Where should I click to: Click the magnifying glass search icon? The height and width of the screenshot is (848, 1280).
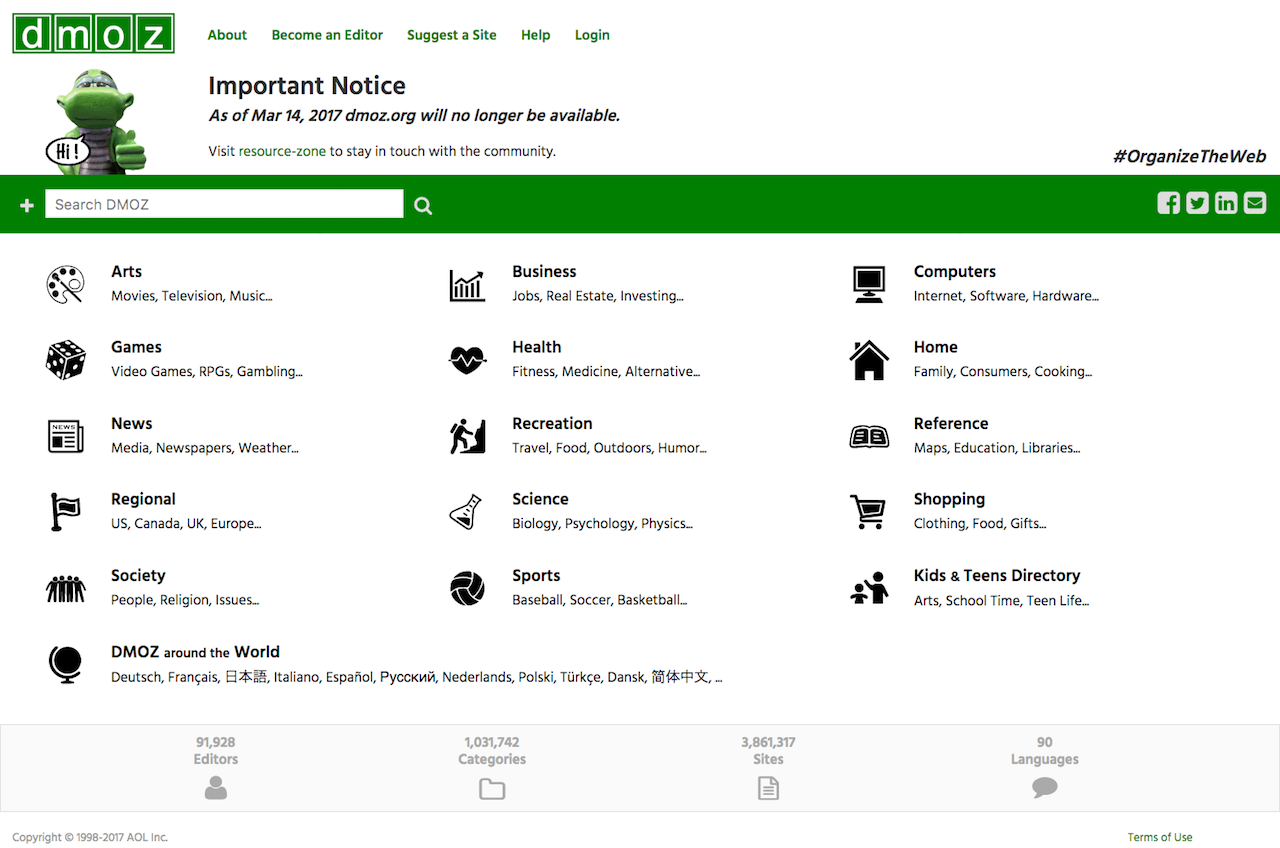pyautogui.click(x=423, y=205)
